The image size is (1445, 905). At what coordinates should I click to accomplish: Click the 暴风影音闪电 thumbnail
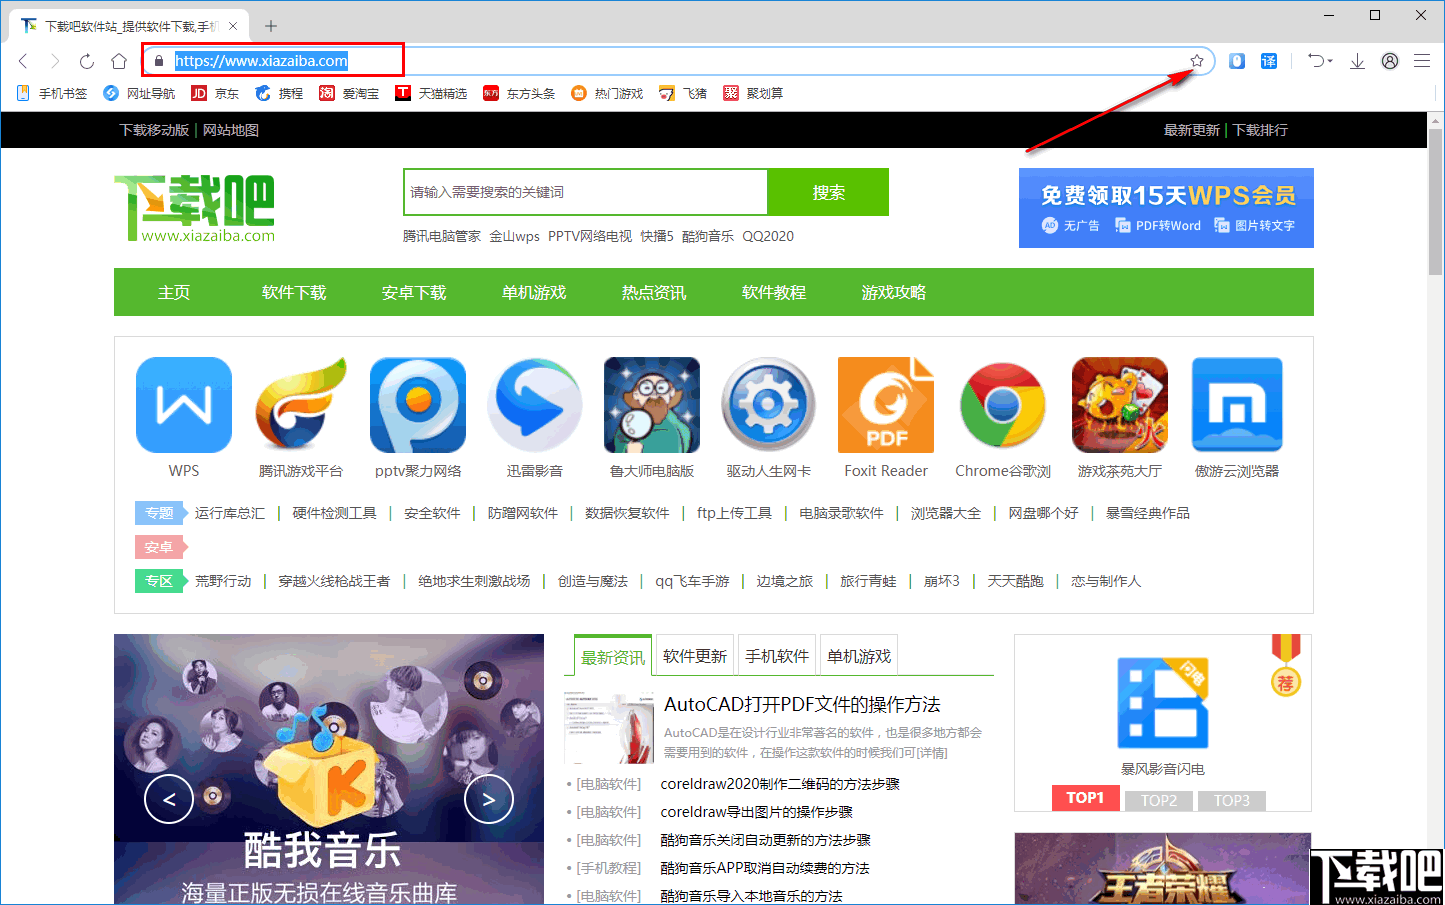(1163, 705)
